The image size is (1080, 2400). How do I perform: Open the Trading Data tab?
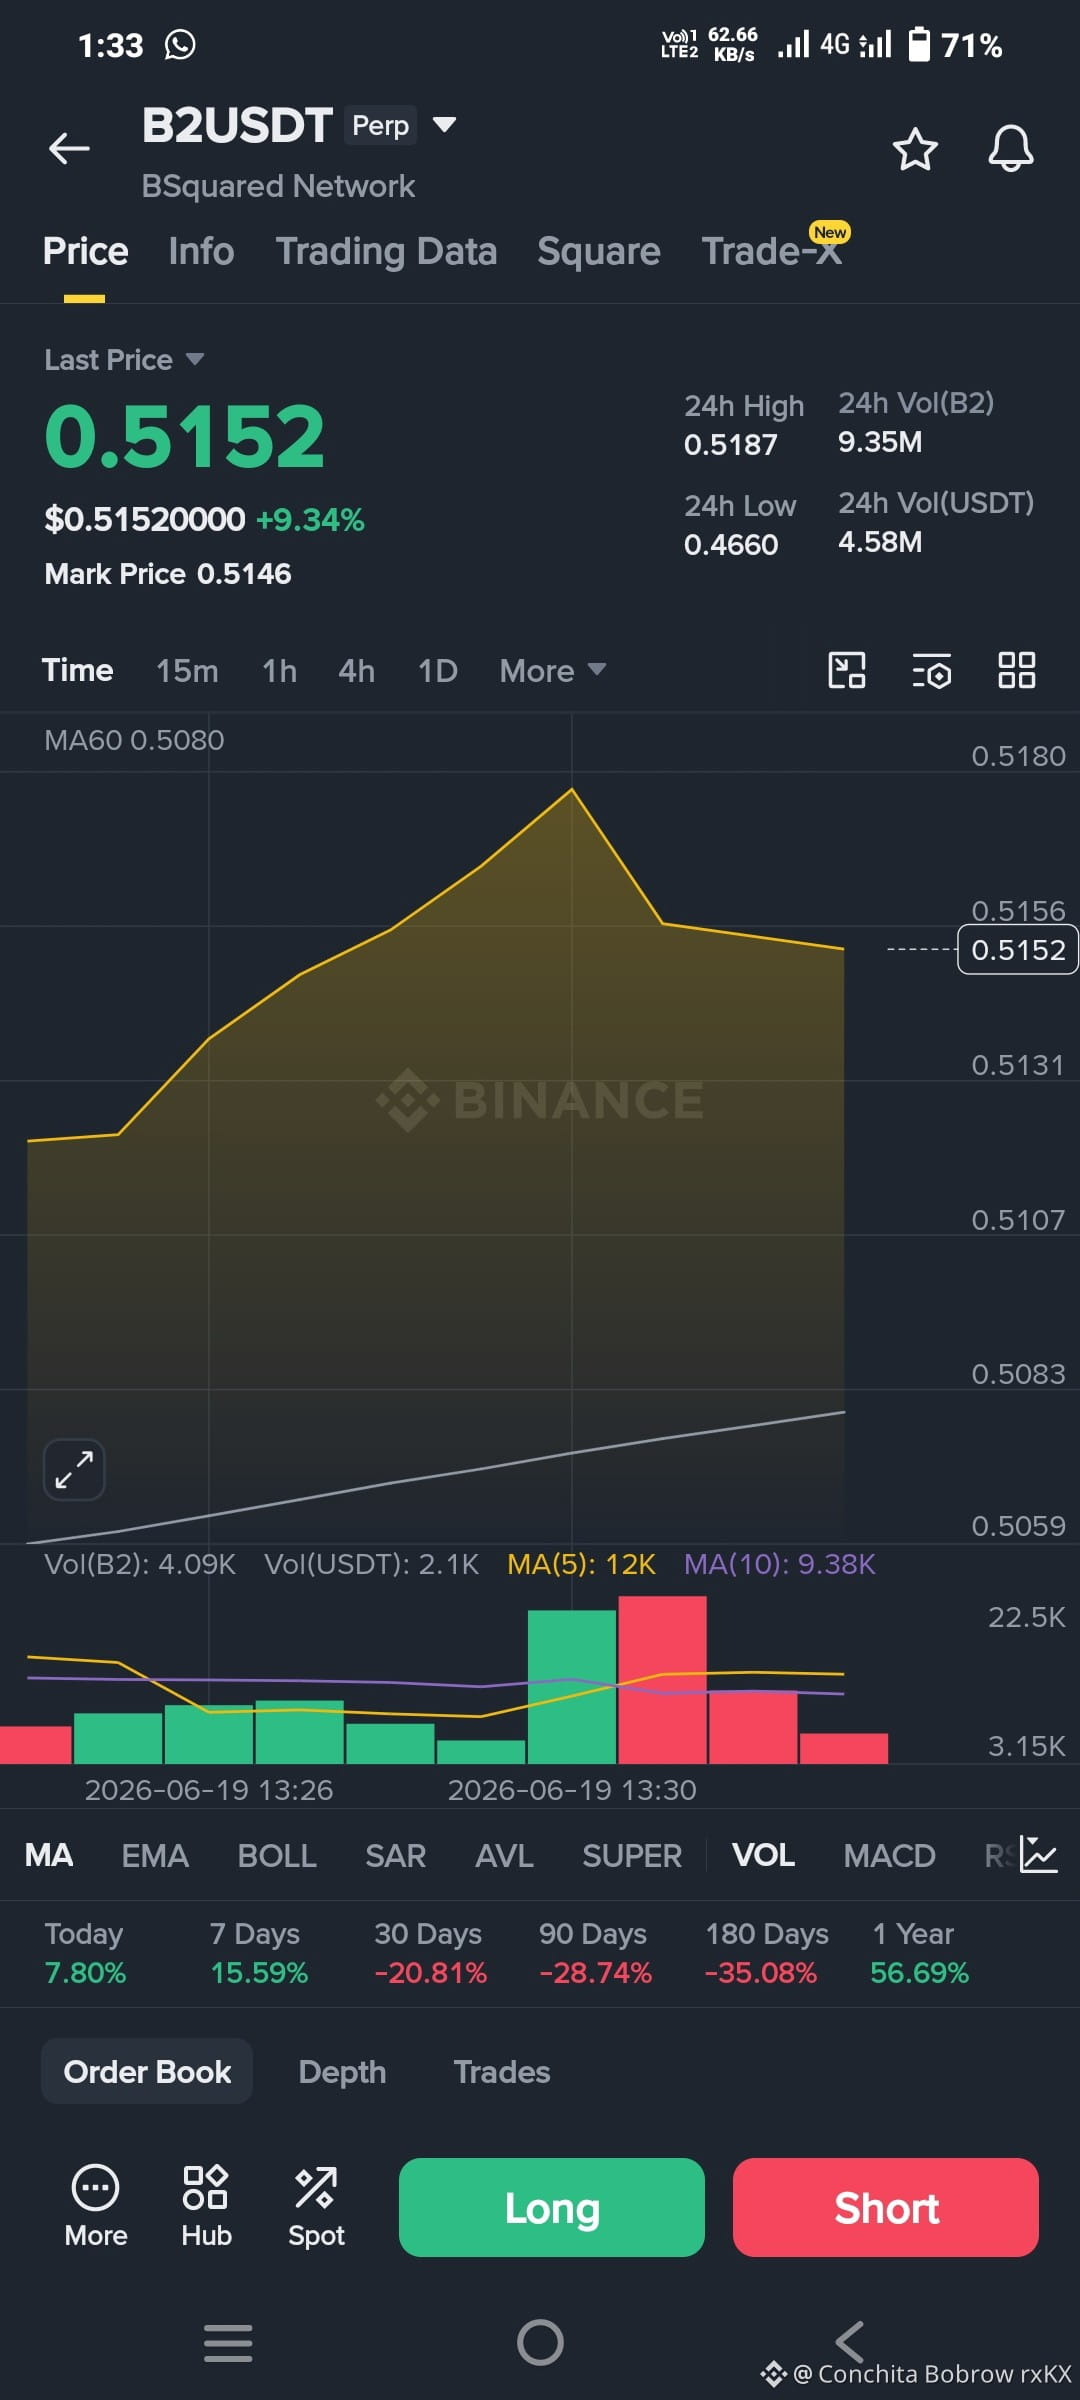click(386, 251)
